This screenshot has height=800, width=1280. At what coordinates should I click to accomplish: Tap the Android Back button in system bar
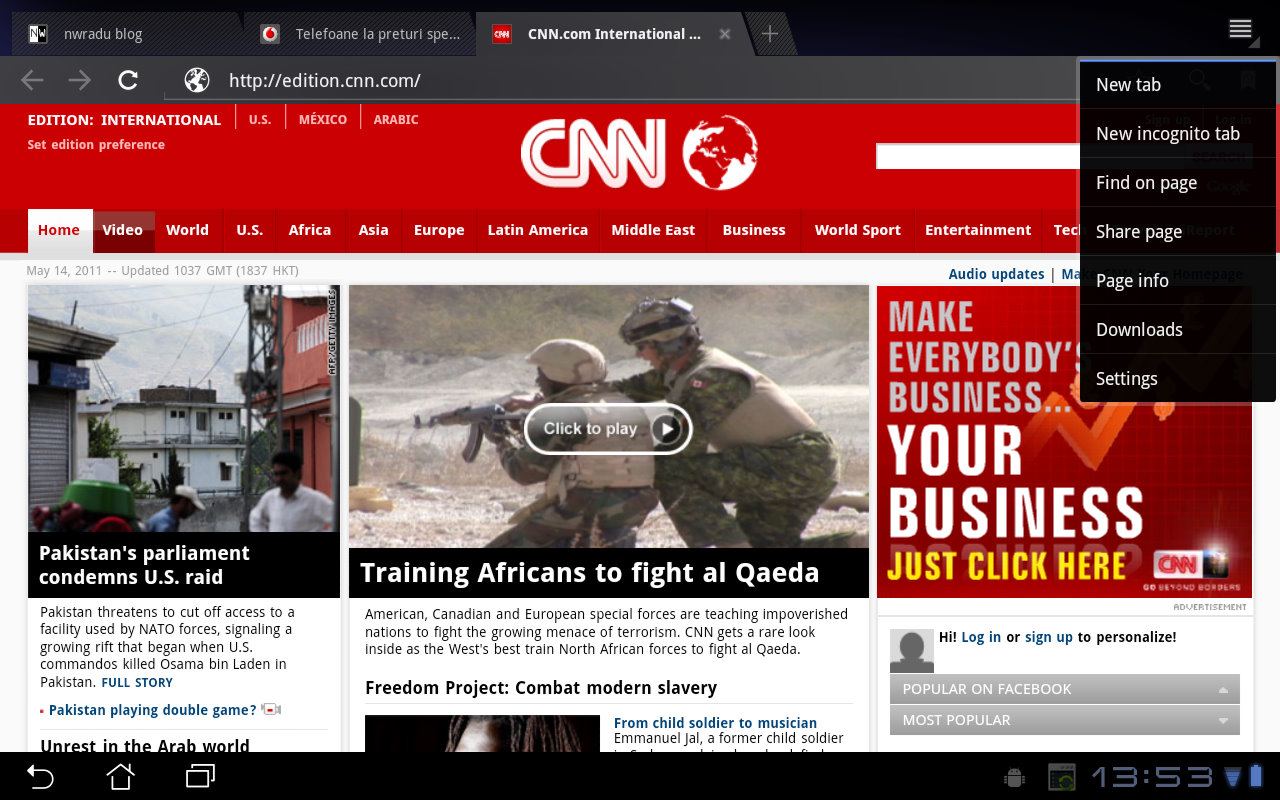40,776
